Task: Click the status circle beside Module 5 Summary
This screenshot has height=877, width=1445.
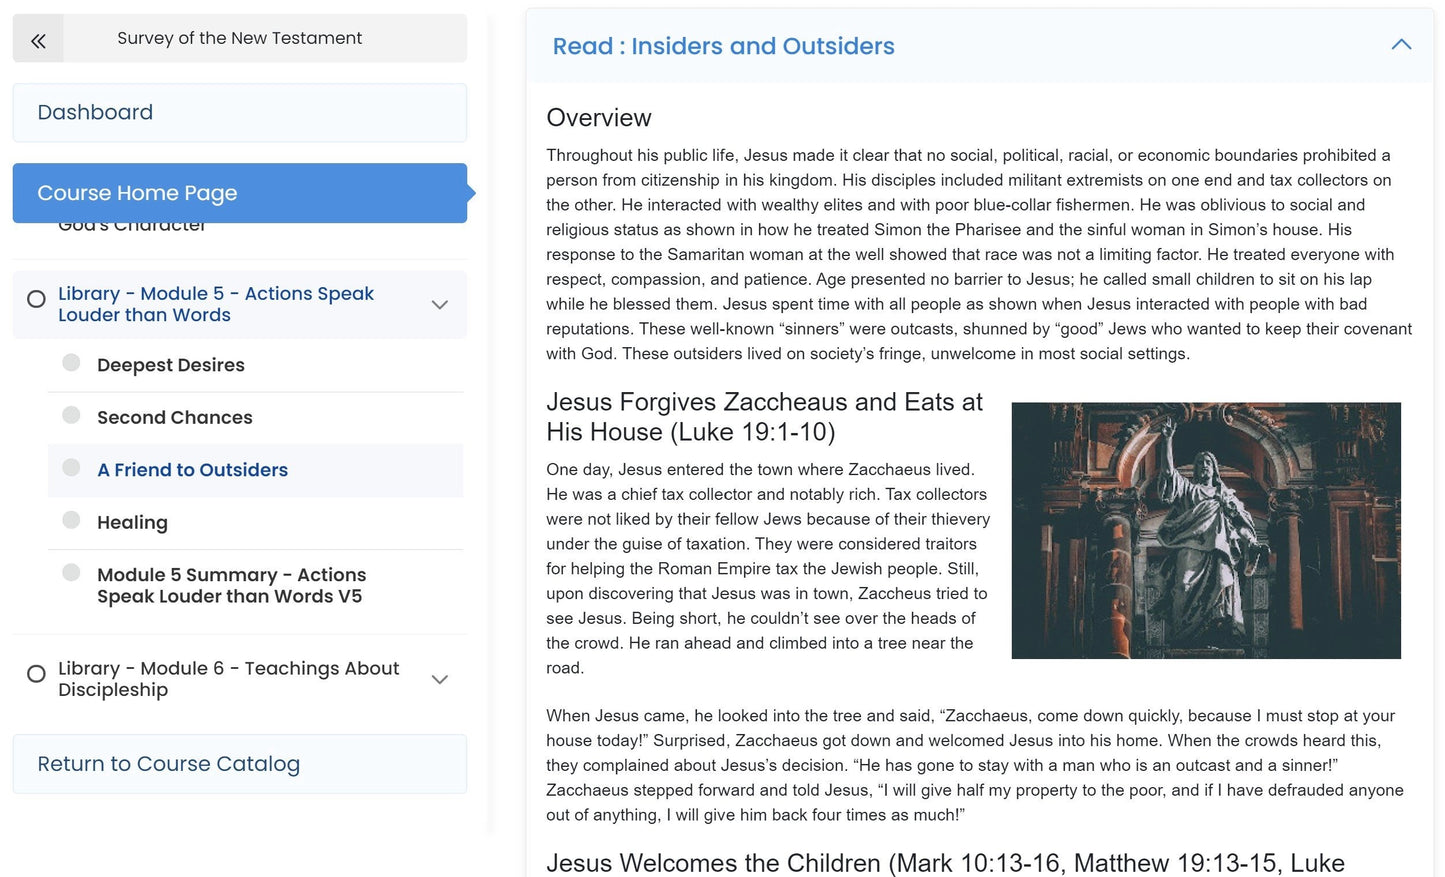Action: pos(70,572)
